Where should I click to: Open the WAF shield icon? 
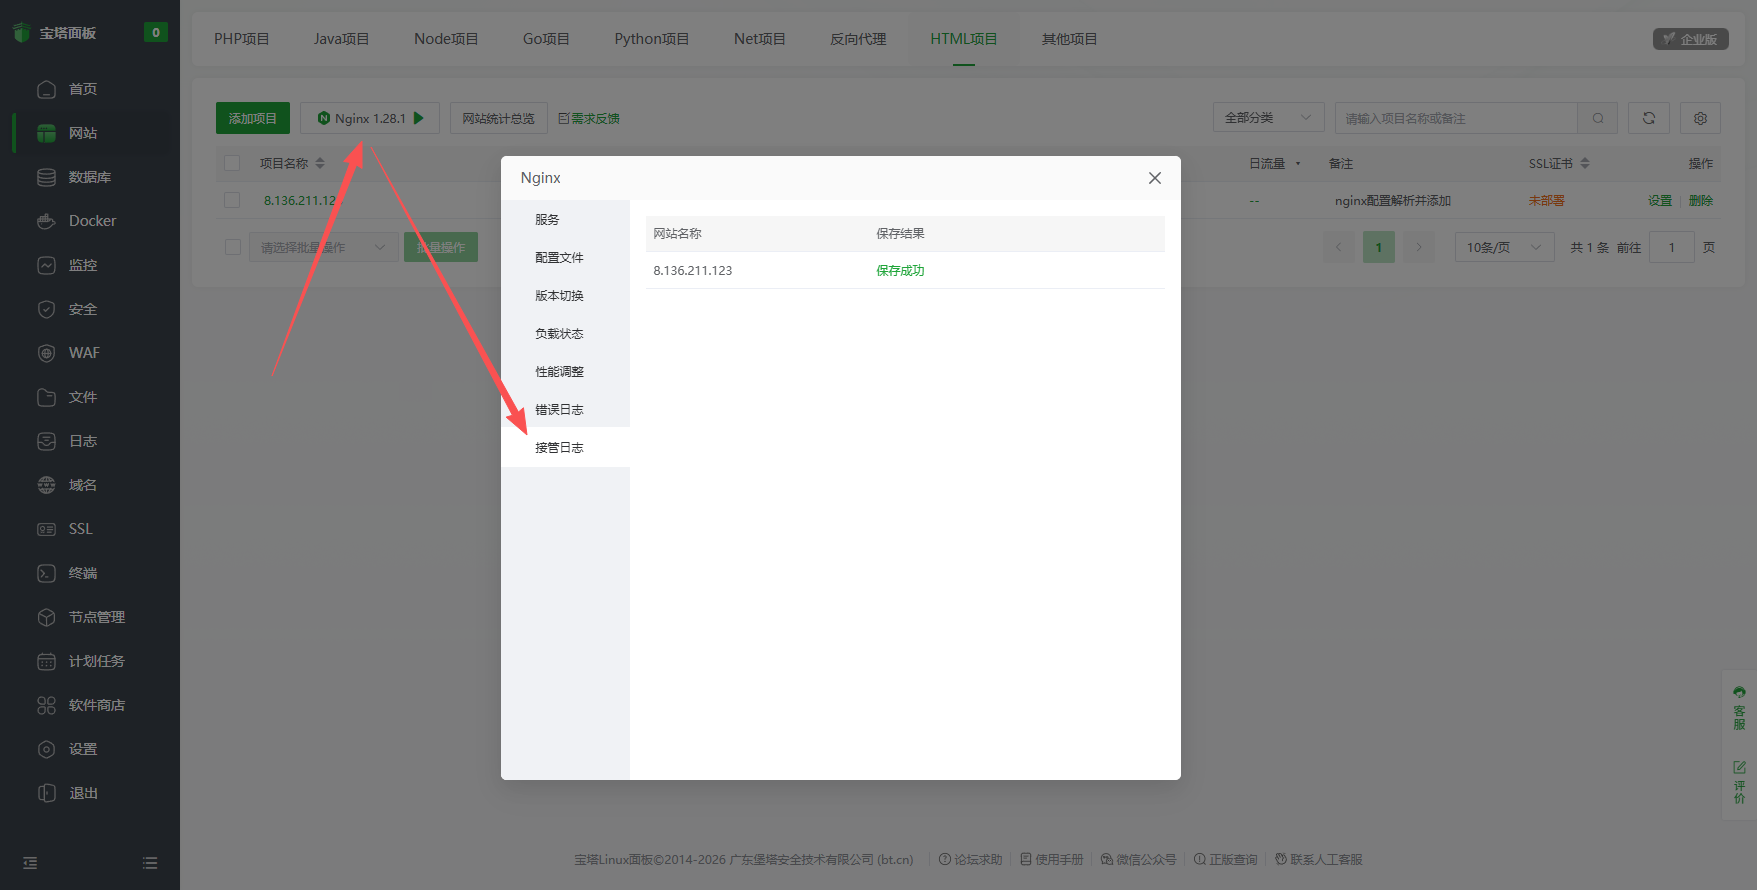tap(46, 353)
